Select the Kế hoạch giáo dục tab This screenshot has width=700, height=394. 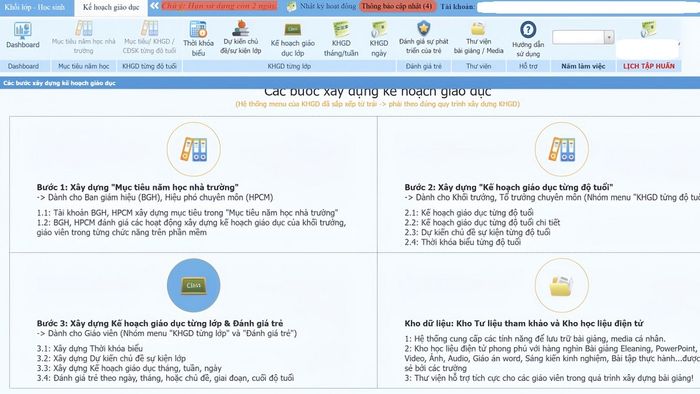[x=111, y=7]
